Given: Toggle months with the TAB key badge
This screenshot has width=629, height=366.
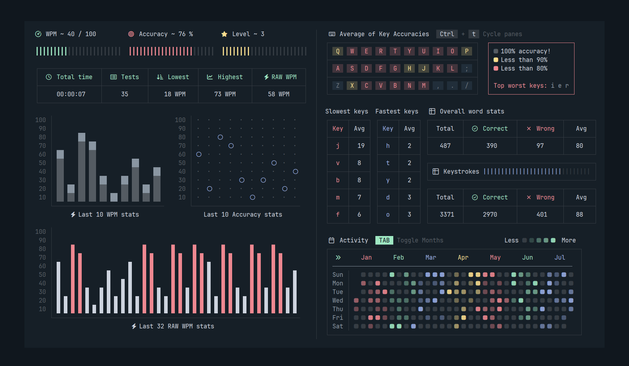Looking at the screenshot, I should tap(384, 240).
